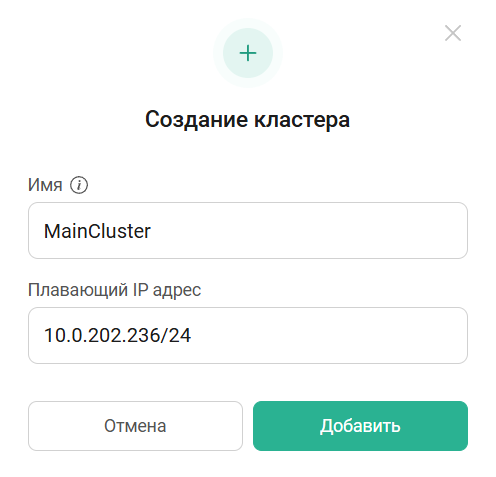Focus the Плавающий IP адрес input field
Viewport: 496px width, 477px height.
coord(248,335)
